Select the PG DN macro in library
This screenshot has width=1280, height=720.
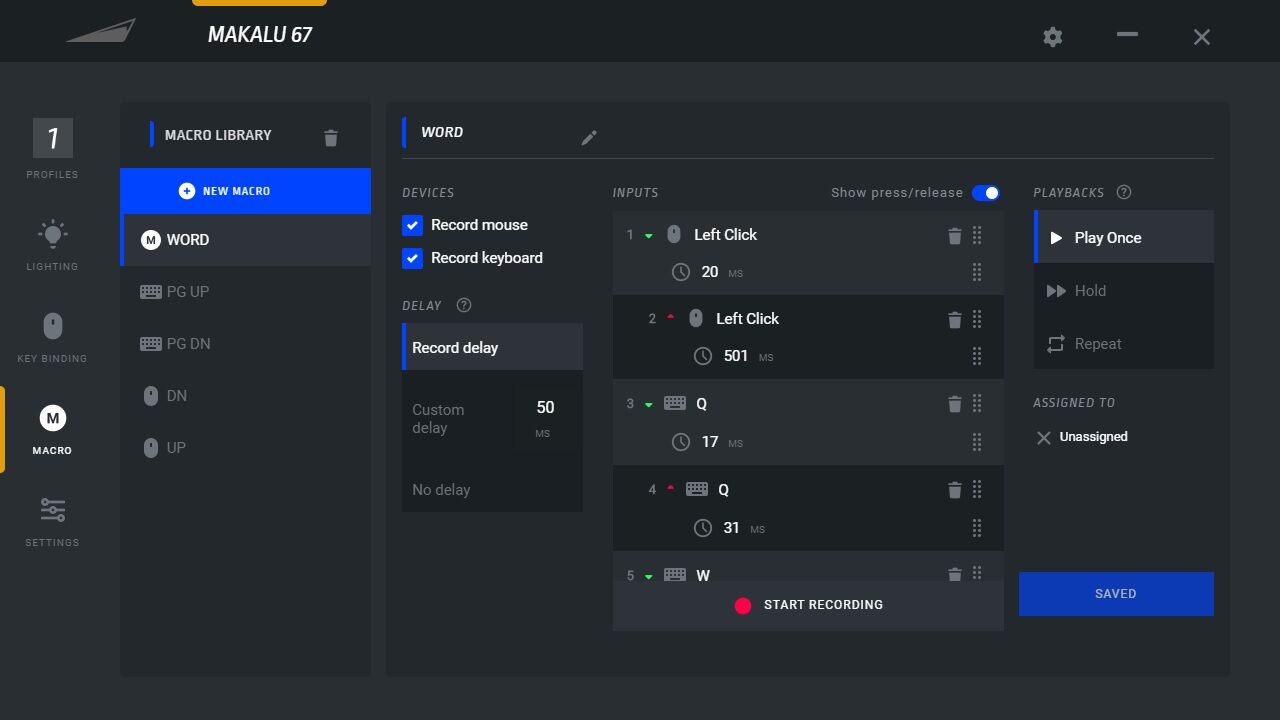pos(245,344)
